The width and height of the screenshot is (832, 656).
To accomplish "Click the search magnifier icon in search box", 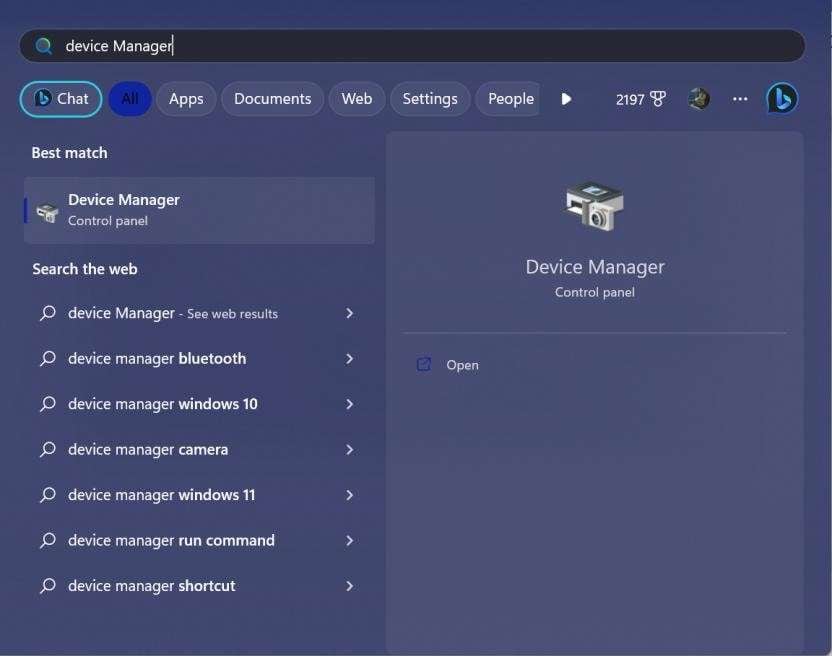I will pos(44,46).
